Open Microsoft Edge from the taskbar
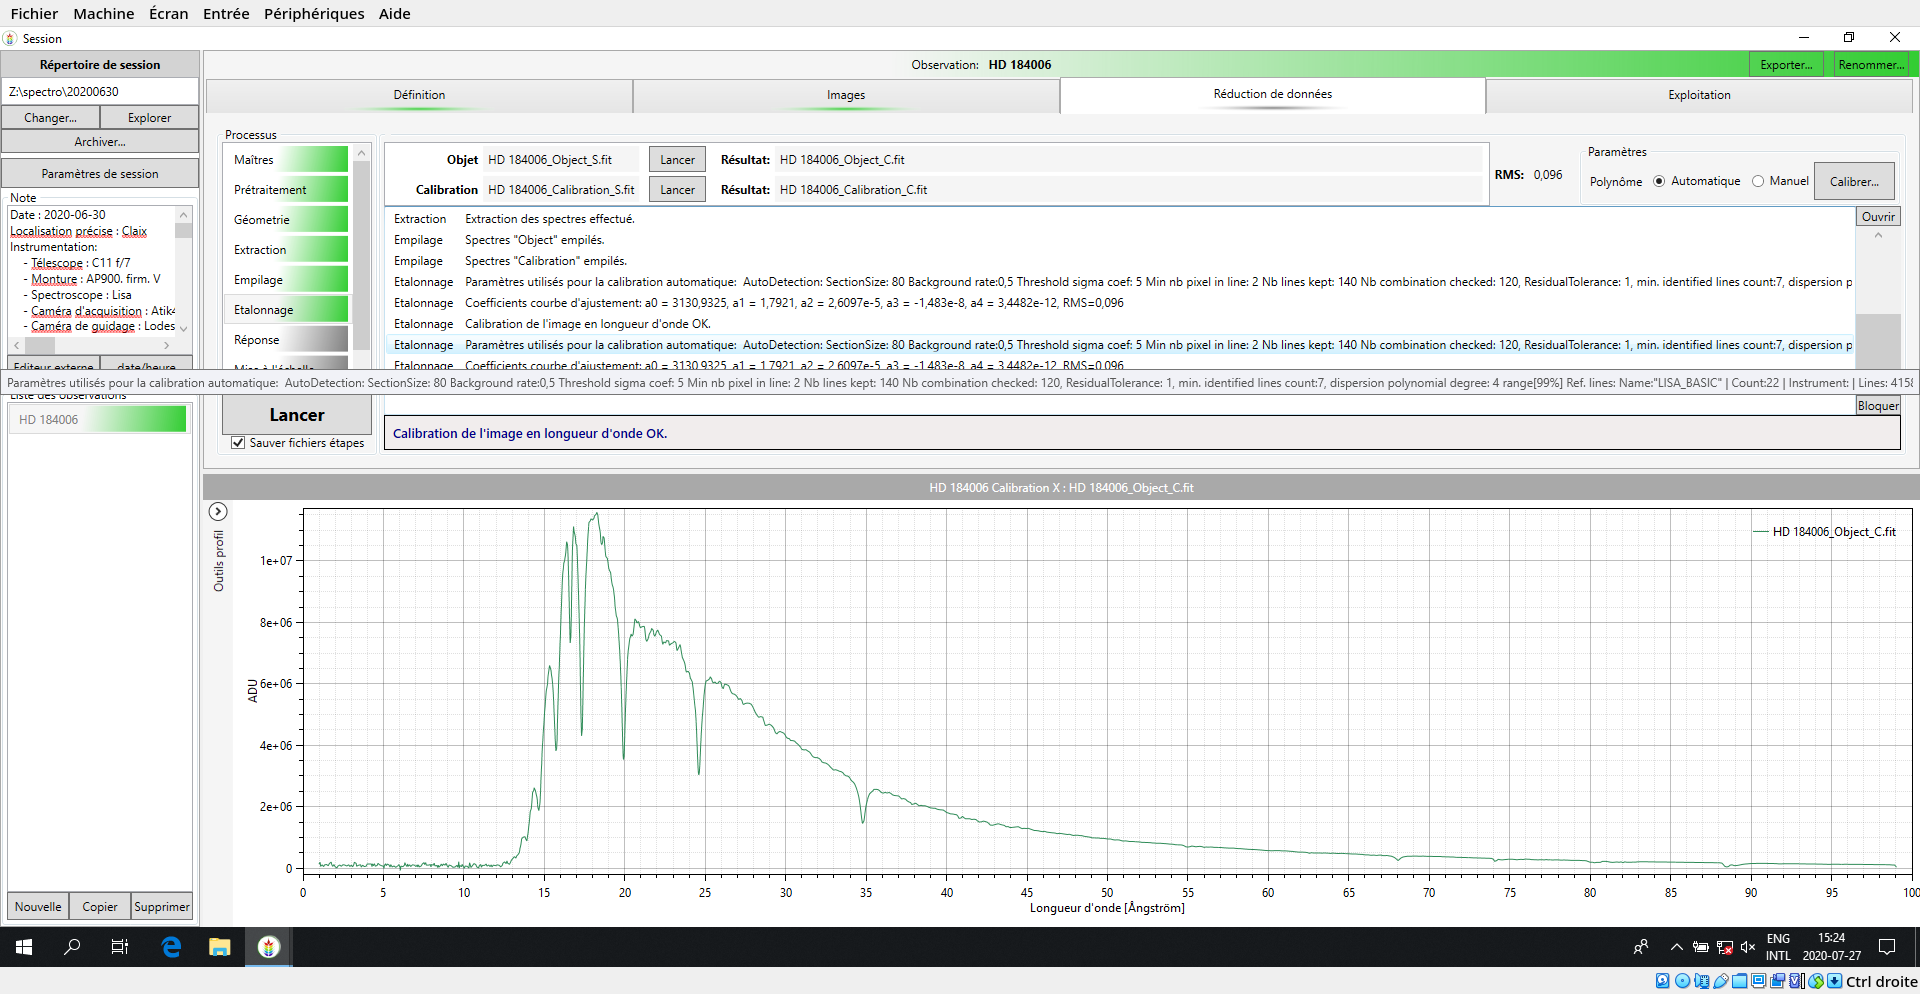This screenshot has height=994, width=1920. coord(171,947)
